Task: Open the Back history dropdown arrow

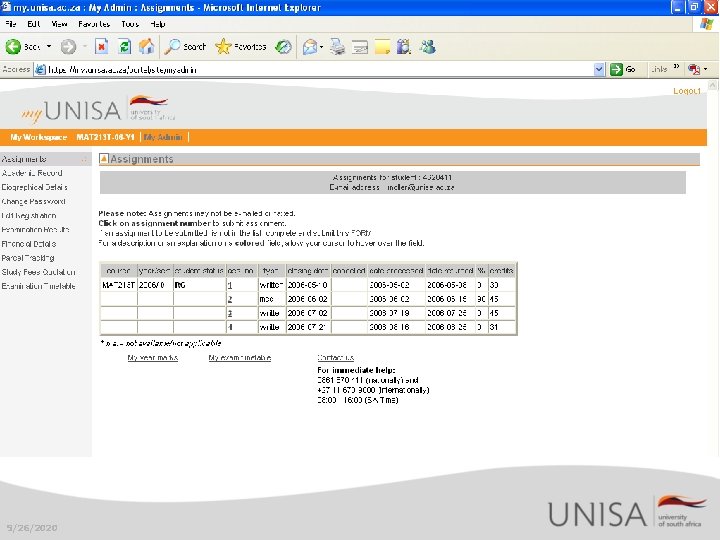Action: click(49, 46)
